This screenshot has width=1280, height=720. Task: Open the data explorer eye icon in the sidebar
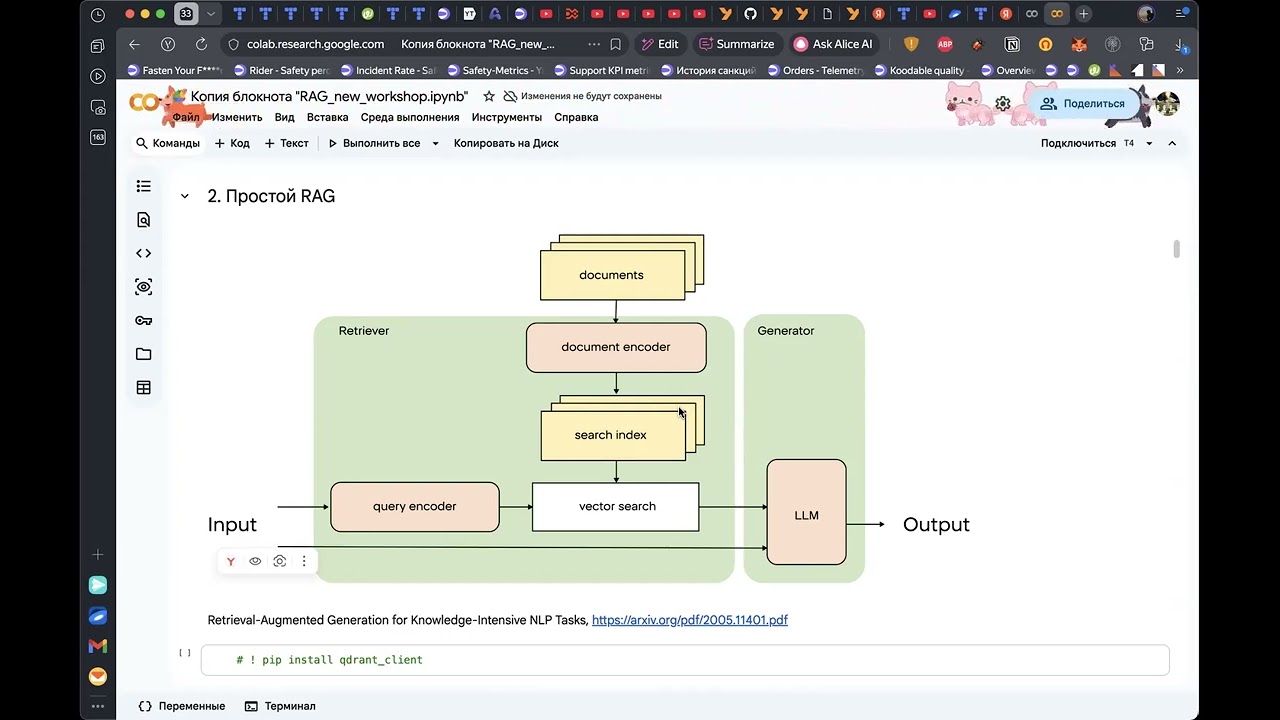point(144,287)
